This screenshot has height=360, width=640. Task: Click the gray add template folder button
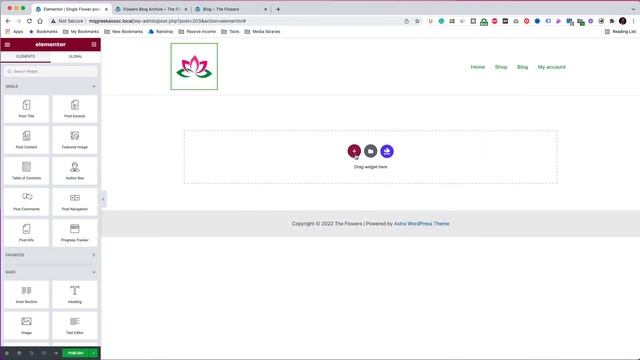(371, 151)
